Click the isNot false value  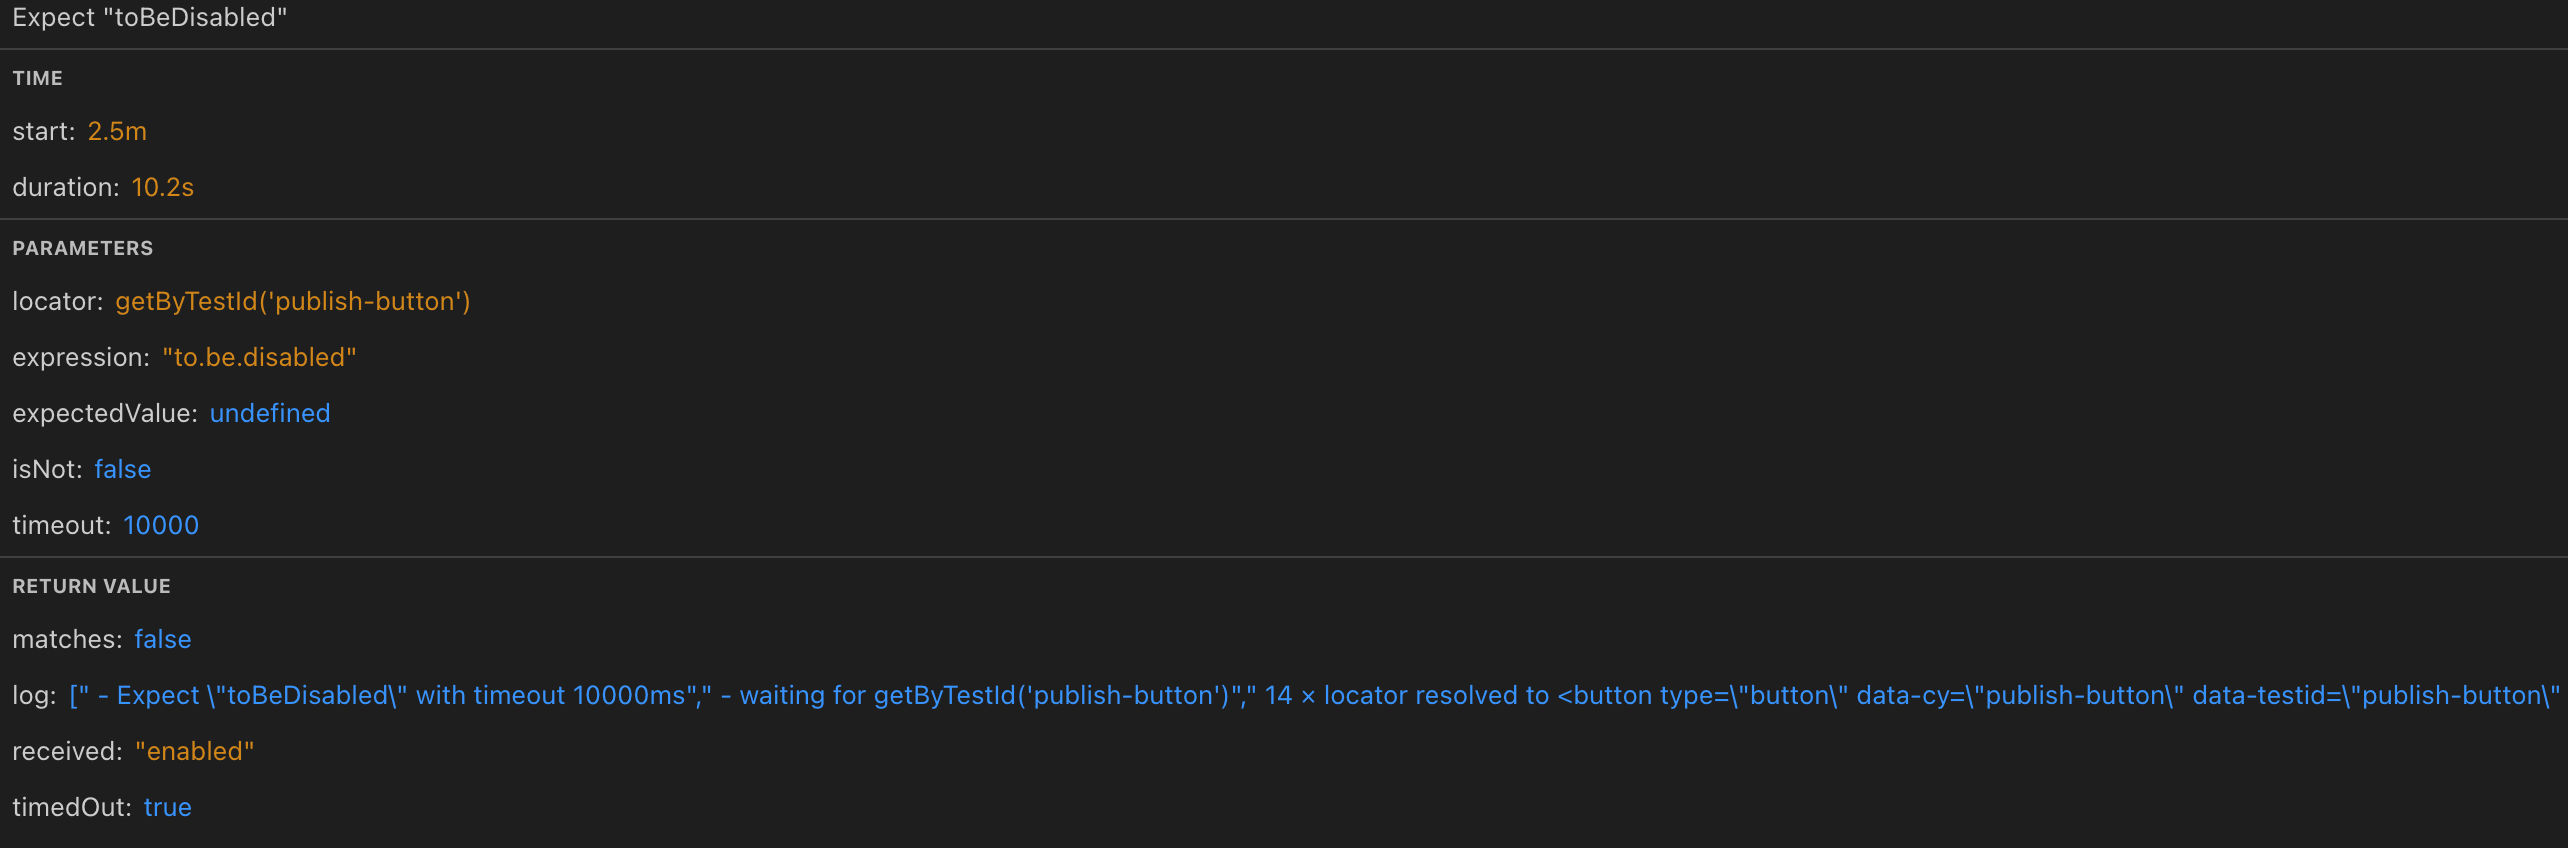pos(123,469)
